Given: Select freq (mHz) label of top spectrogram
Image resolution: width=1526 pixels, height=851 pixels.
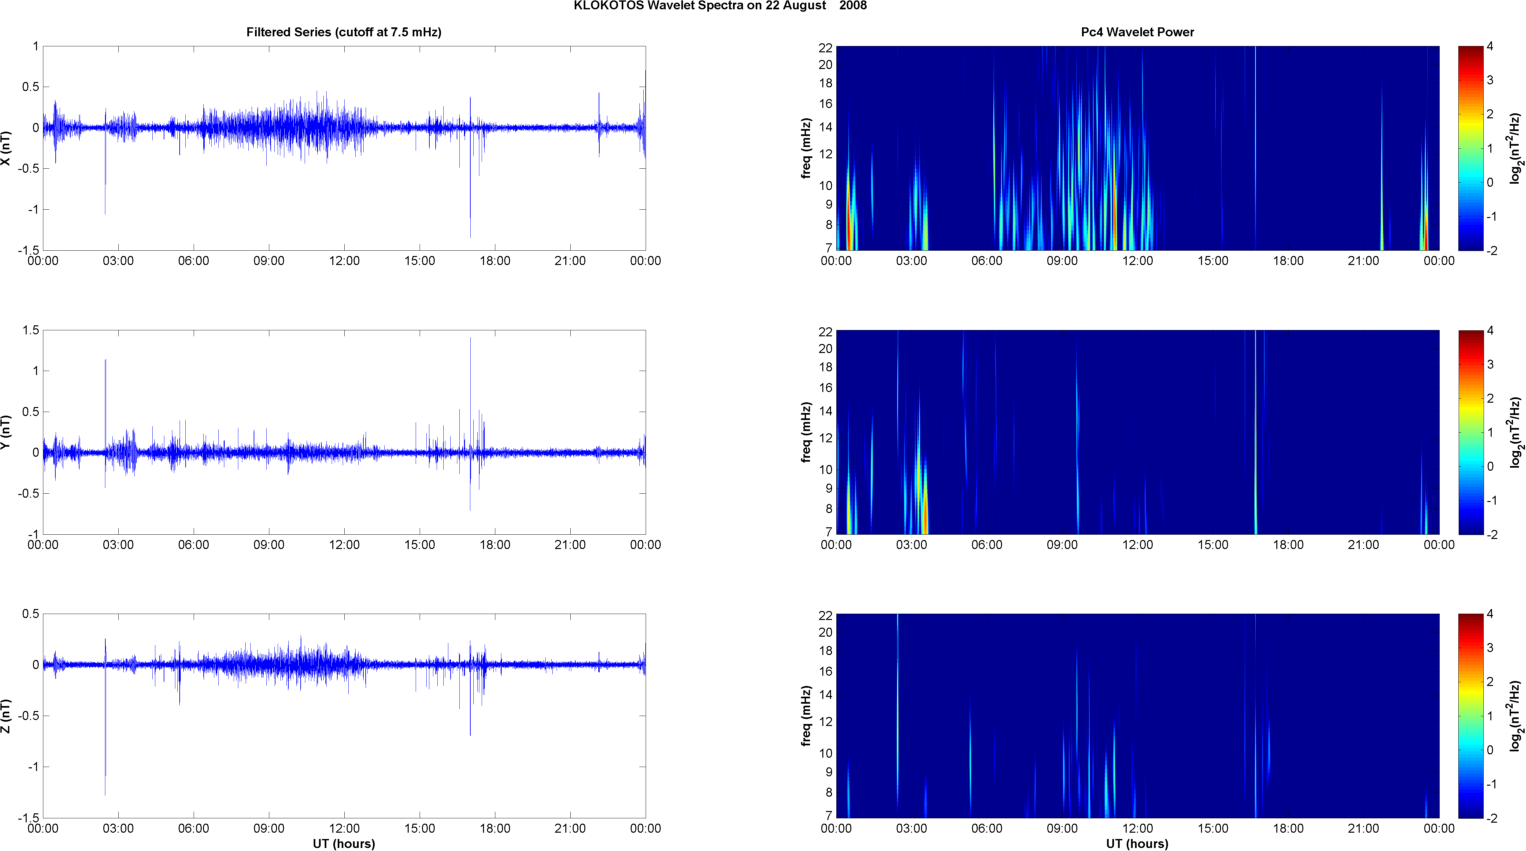Looking at the screenshot, I should click(806, 148).
